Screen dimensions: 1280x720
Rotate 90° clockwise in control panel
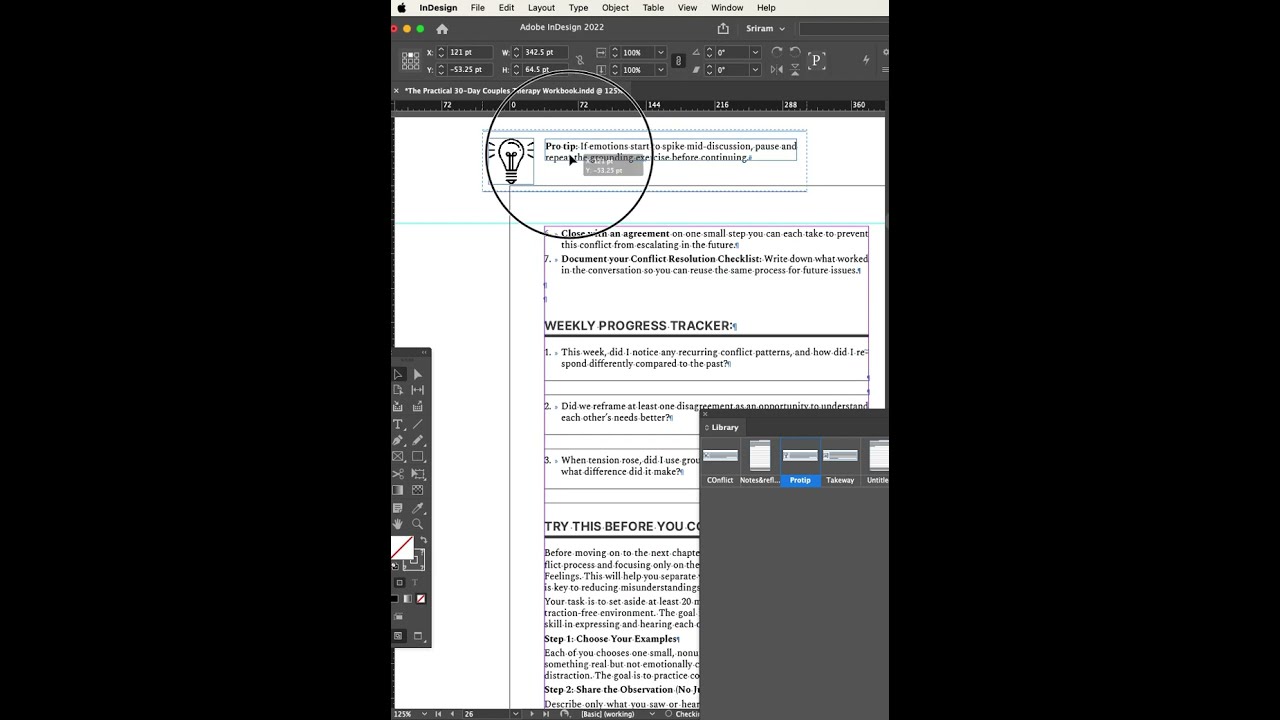point(777,52)
